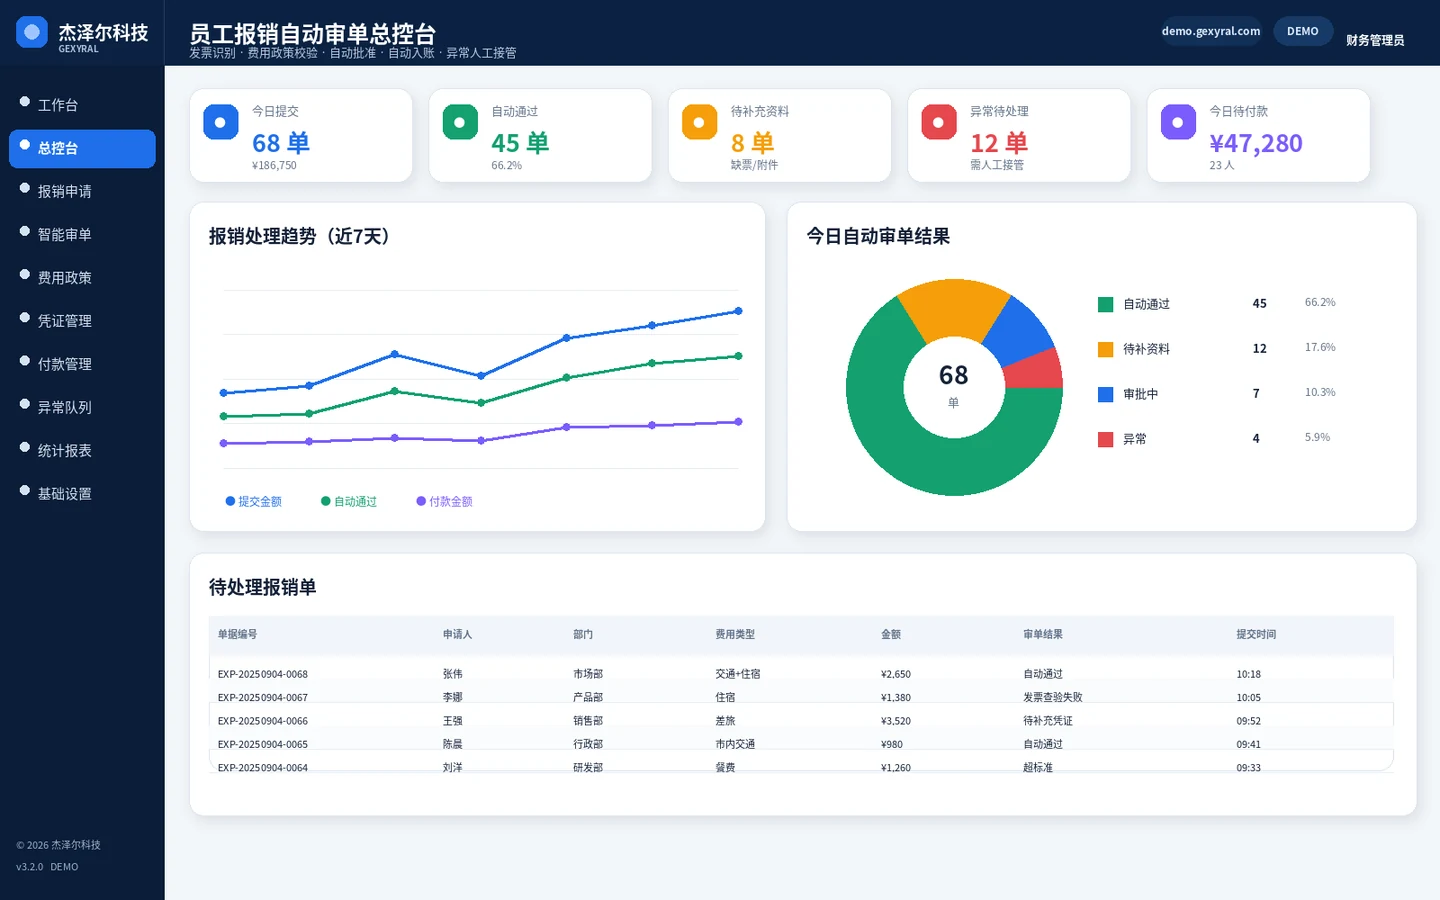Select 总控台 in the sidebar
The image size is (1440, 900).
tap(82, 148)
